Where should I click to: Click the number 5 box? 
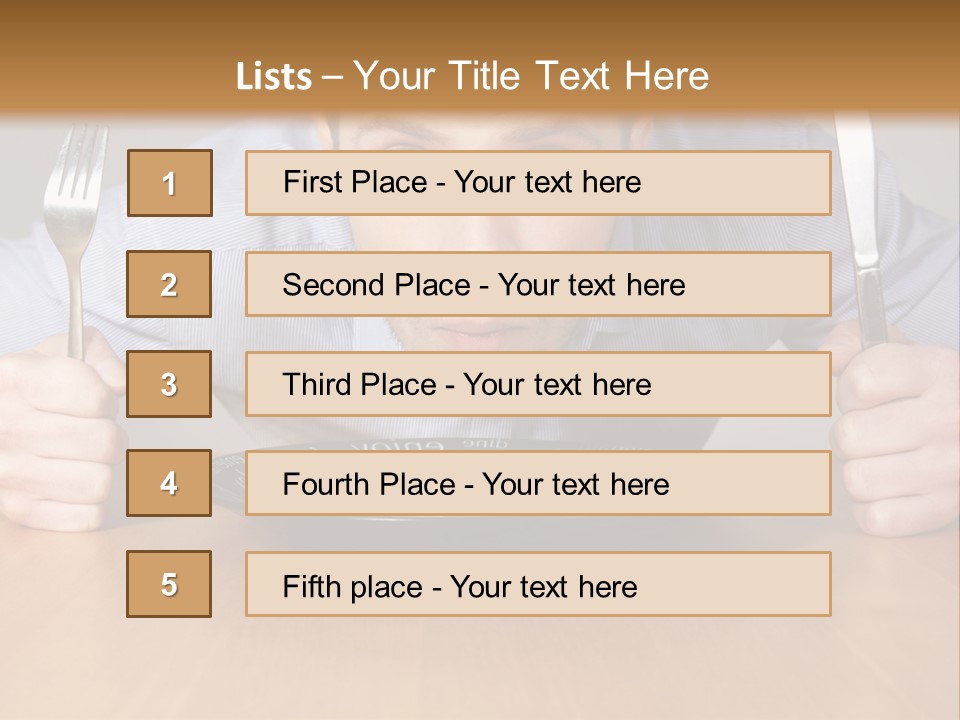[169, 584]
